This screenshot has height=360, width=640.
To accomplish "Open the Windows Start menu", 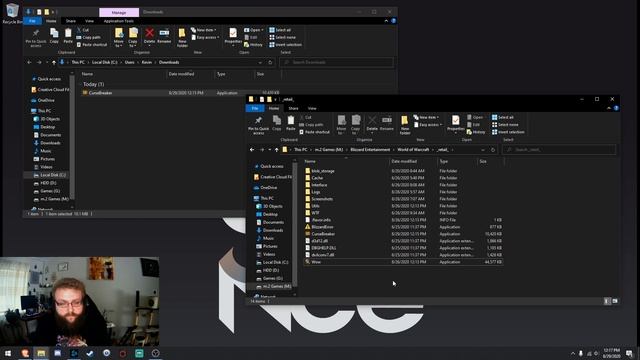I will pyautogui.click(x=8, y=353).
